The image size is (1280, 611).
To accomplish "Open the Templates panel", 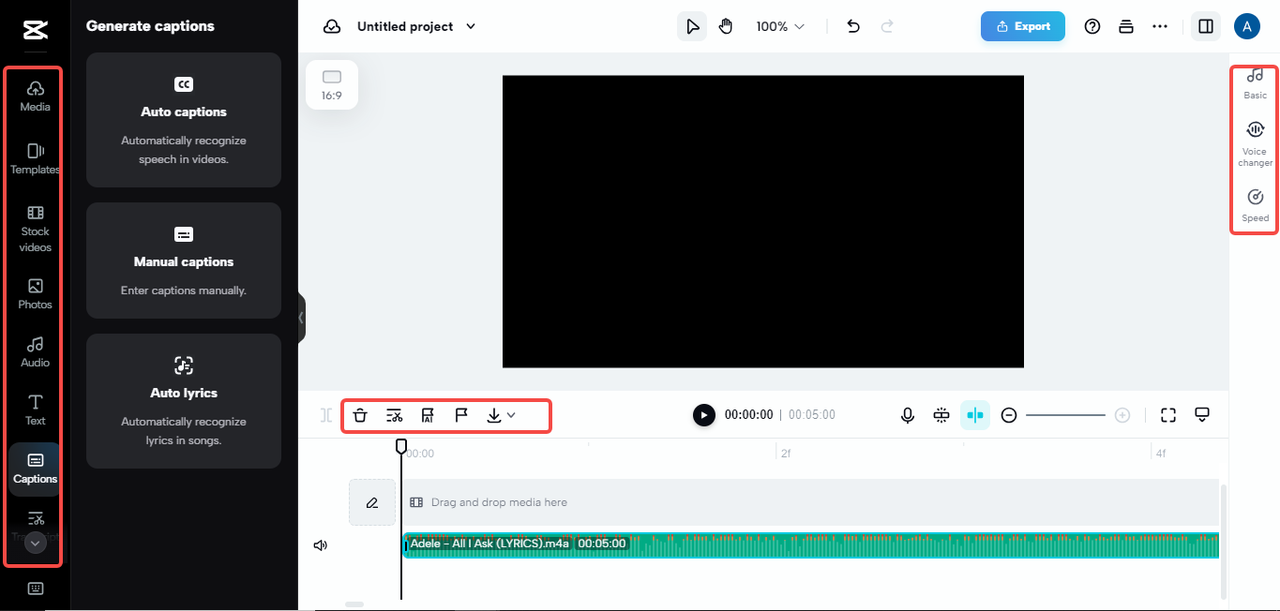I will coord(35,158).
